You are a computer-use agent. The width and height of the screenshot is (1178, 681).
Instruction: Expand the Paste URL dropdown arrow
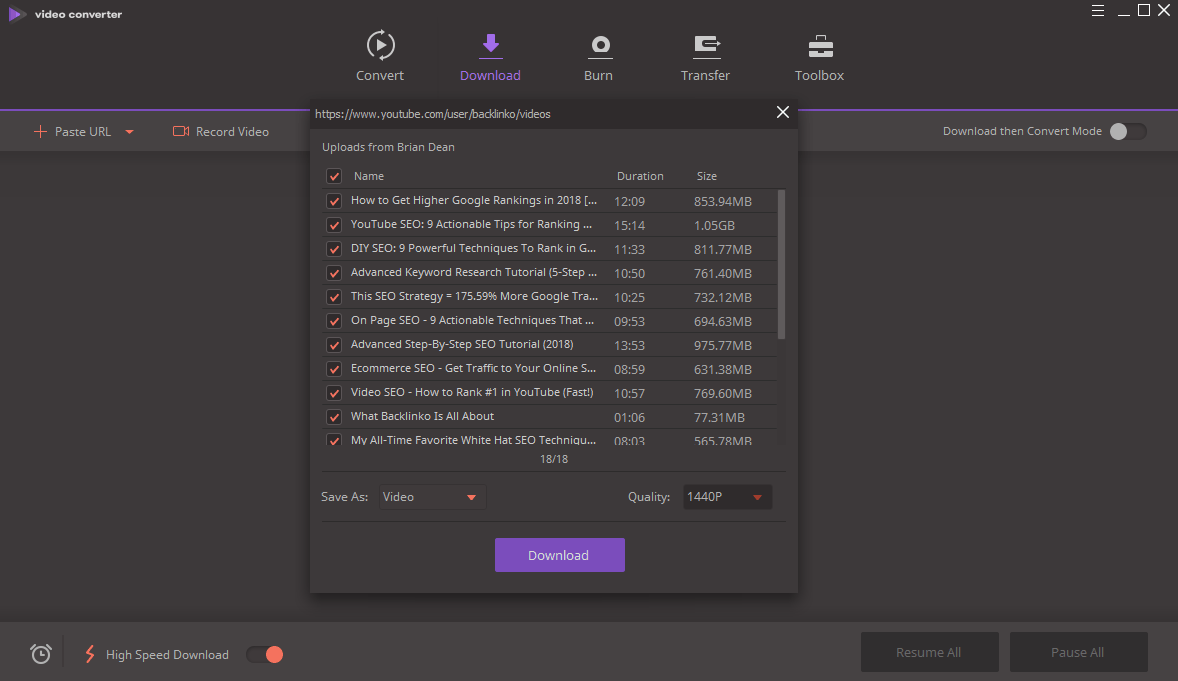tap(129, 132)
